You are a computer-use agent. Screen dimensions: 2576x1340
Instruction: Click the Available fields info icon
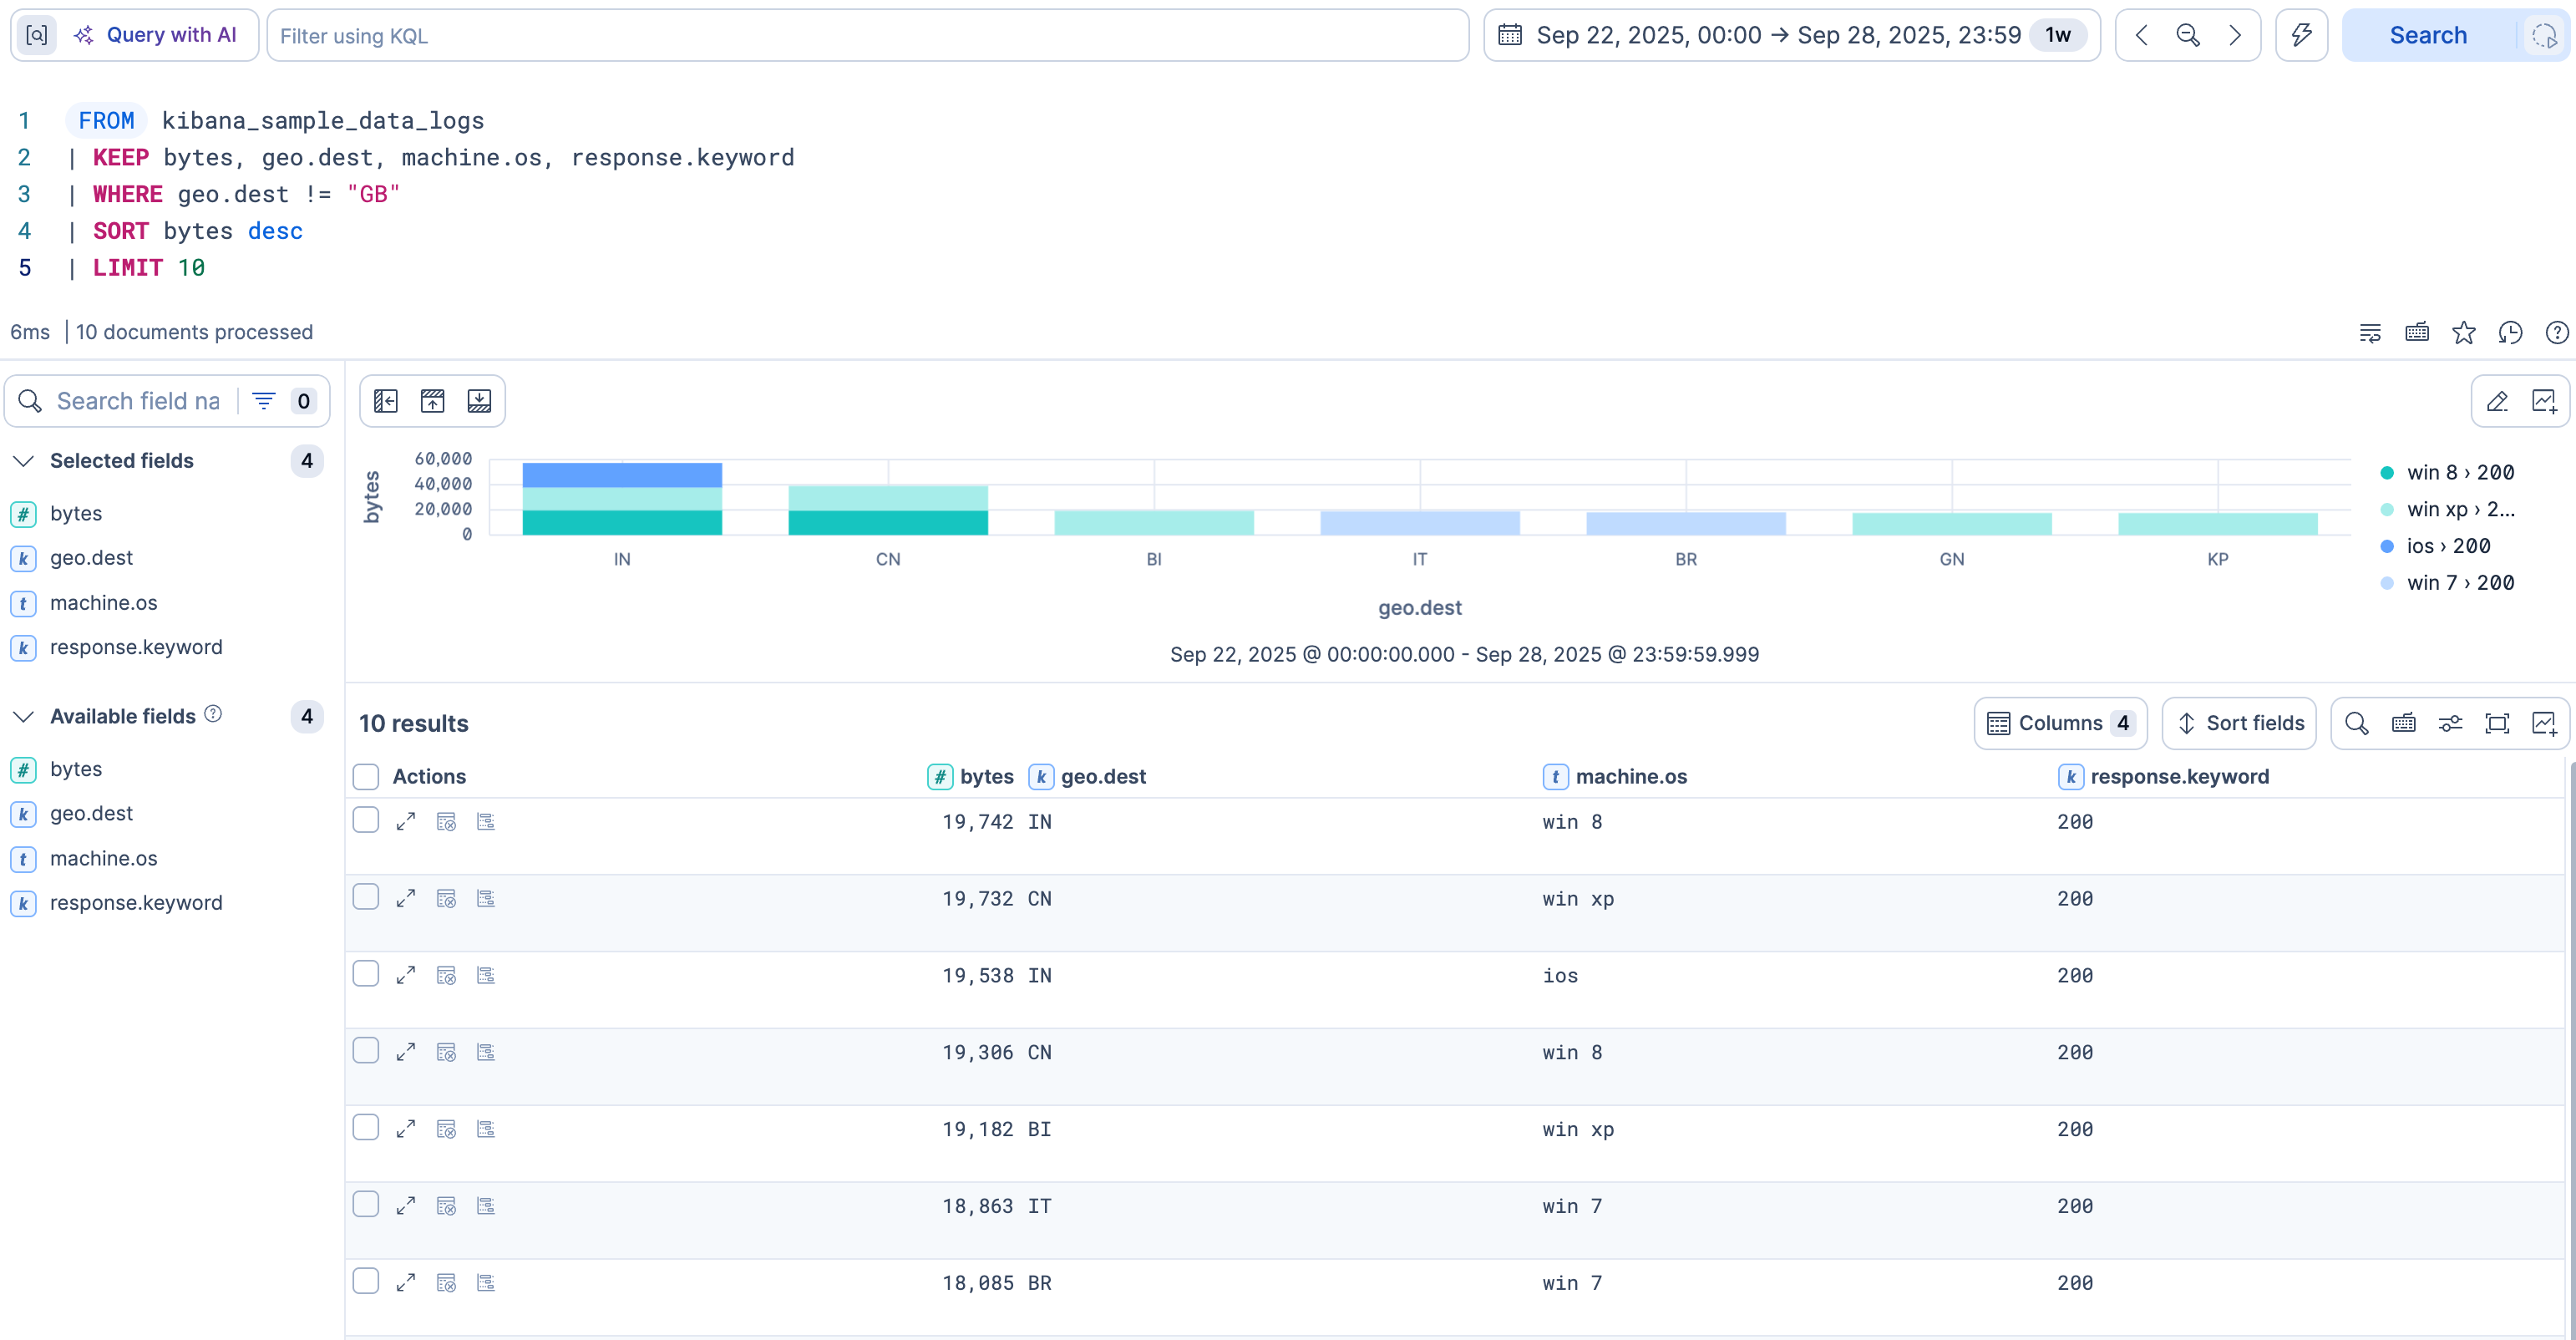[x=213, y=714]
